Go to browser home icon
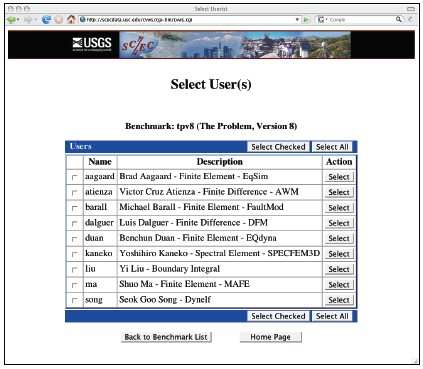 [x=71, y=19]
